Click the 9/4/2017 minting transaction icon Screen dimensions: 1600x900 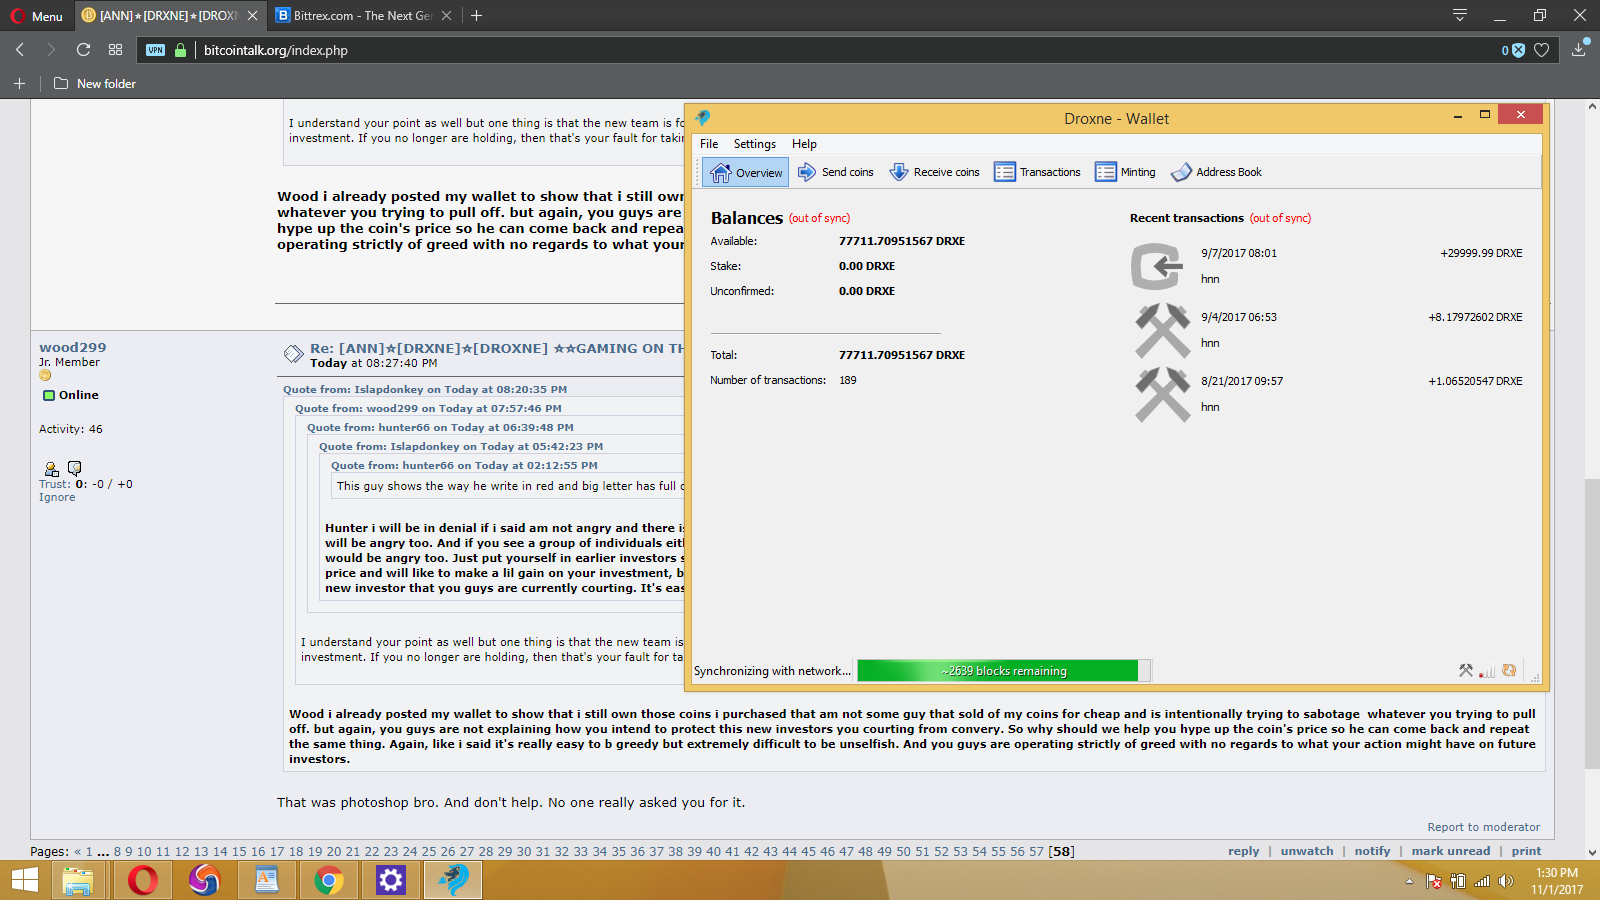[x=1162, y=330]
